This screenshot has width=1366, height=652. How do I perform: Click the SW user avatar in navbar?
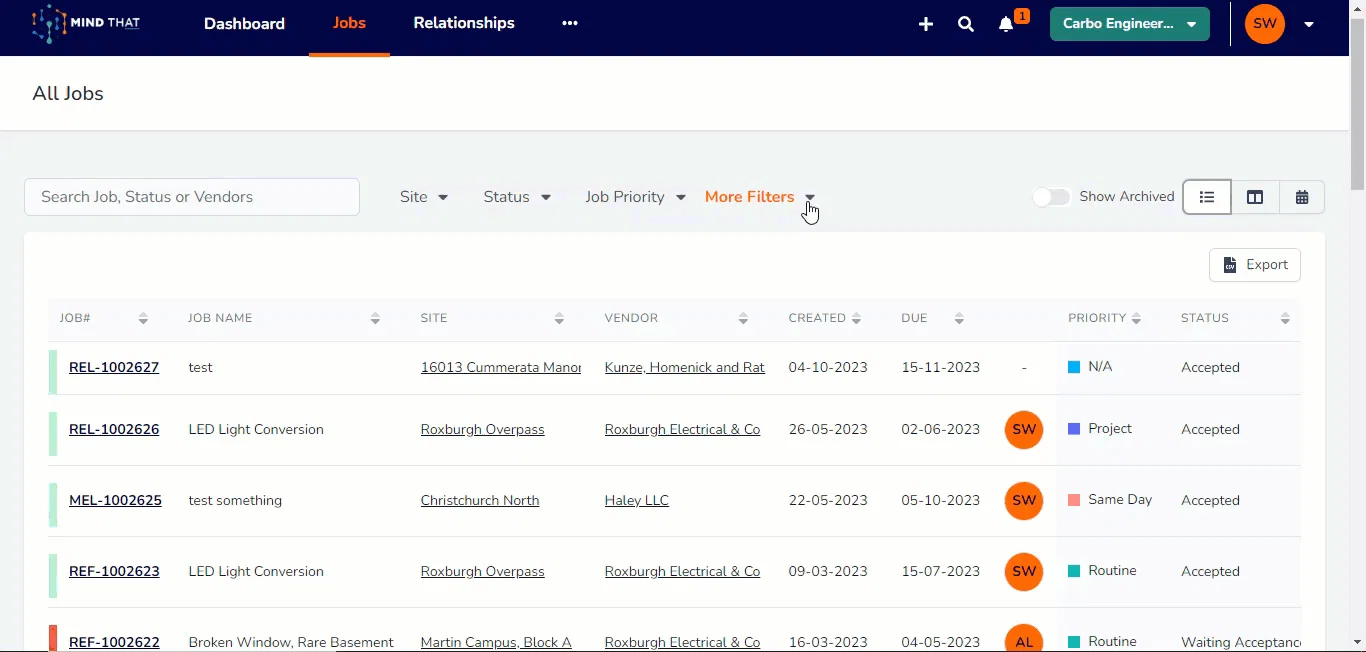point(1265,24)
